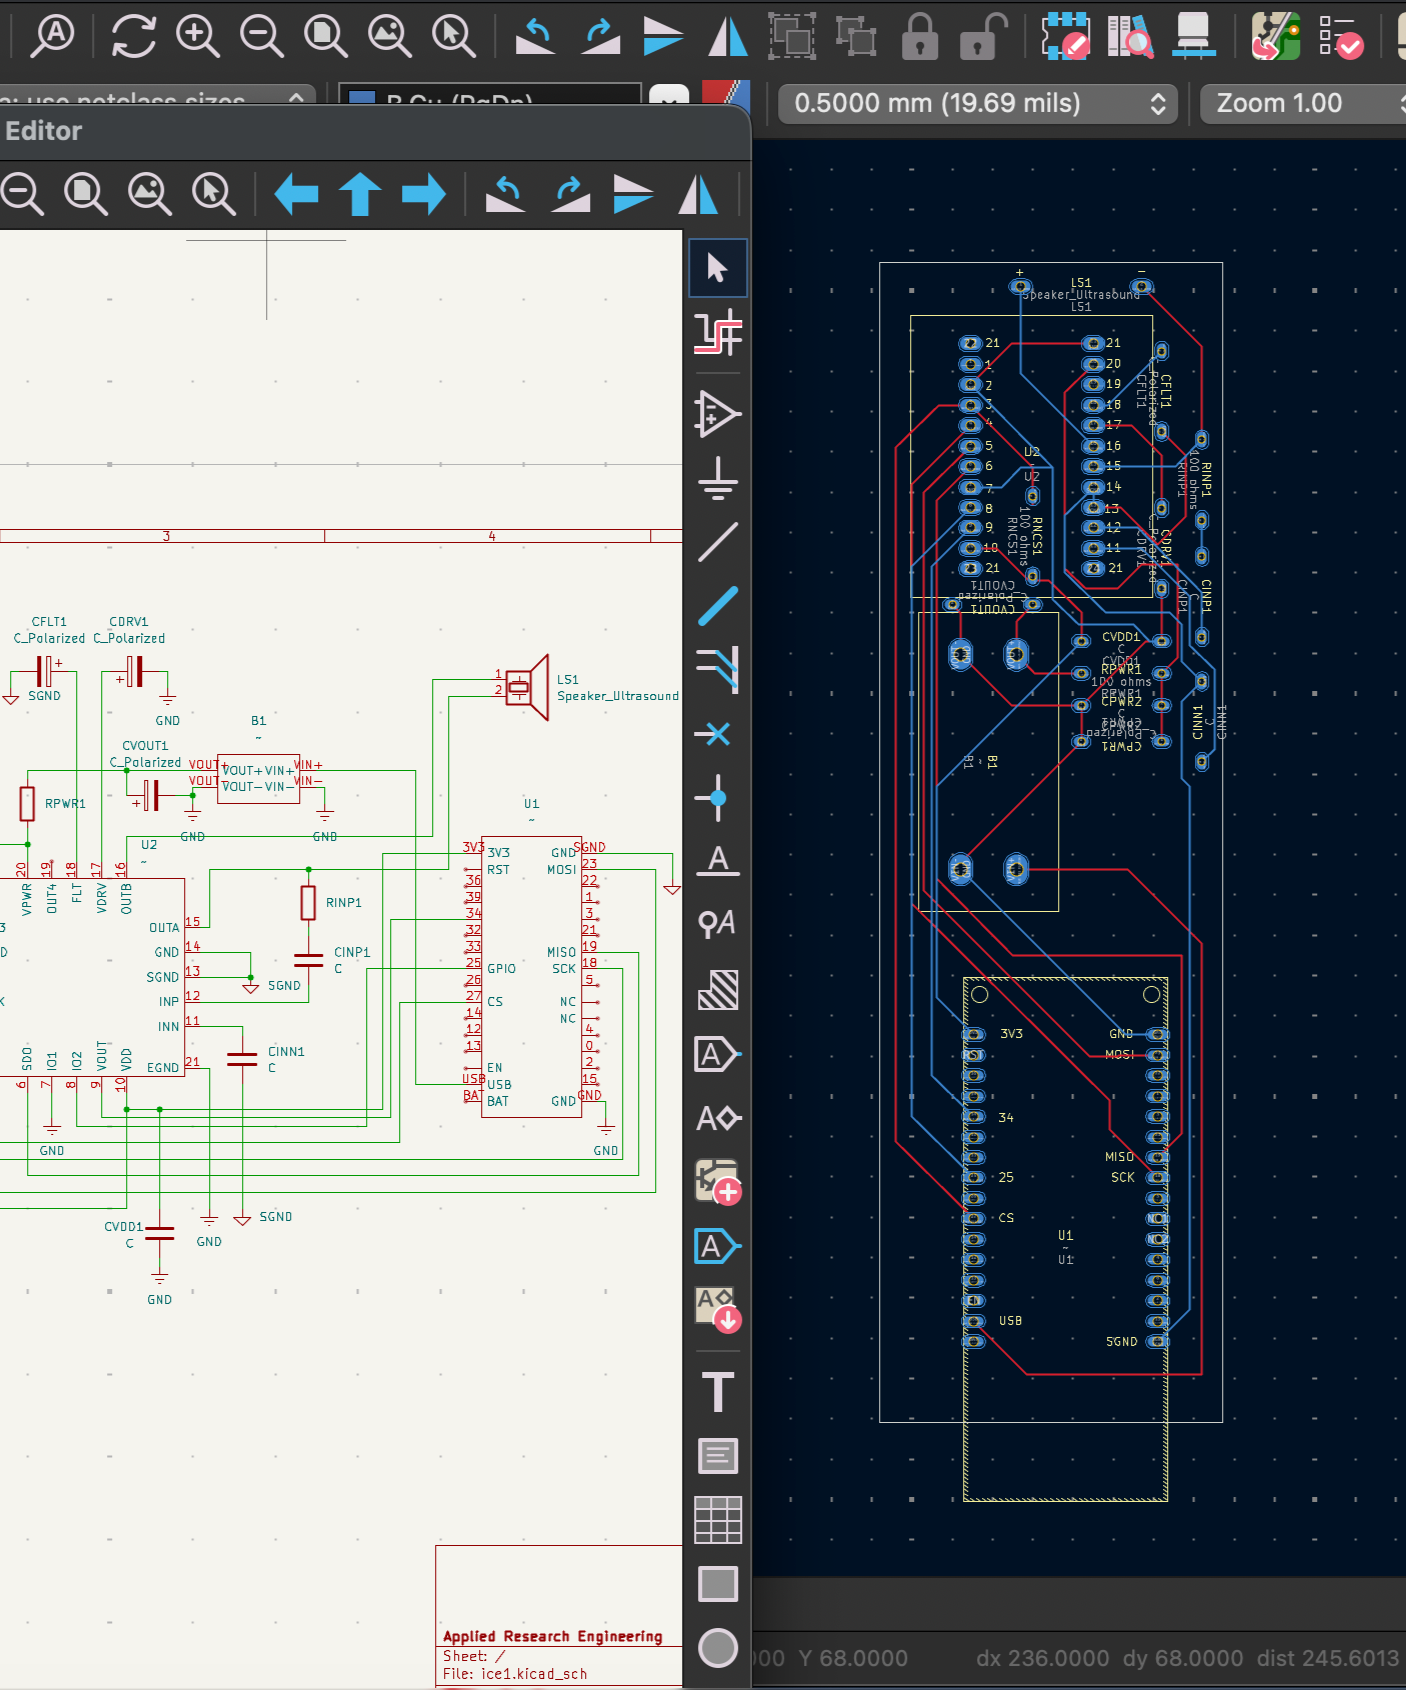Select the Highlight Net tool
1406x1690 pixels.
[718, 333]
